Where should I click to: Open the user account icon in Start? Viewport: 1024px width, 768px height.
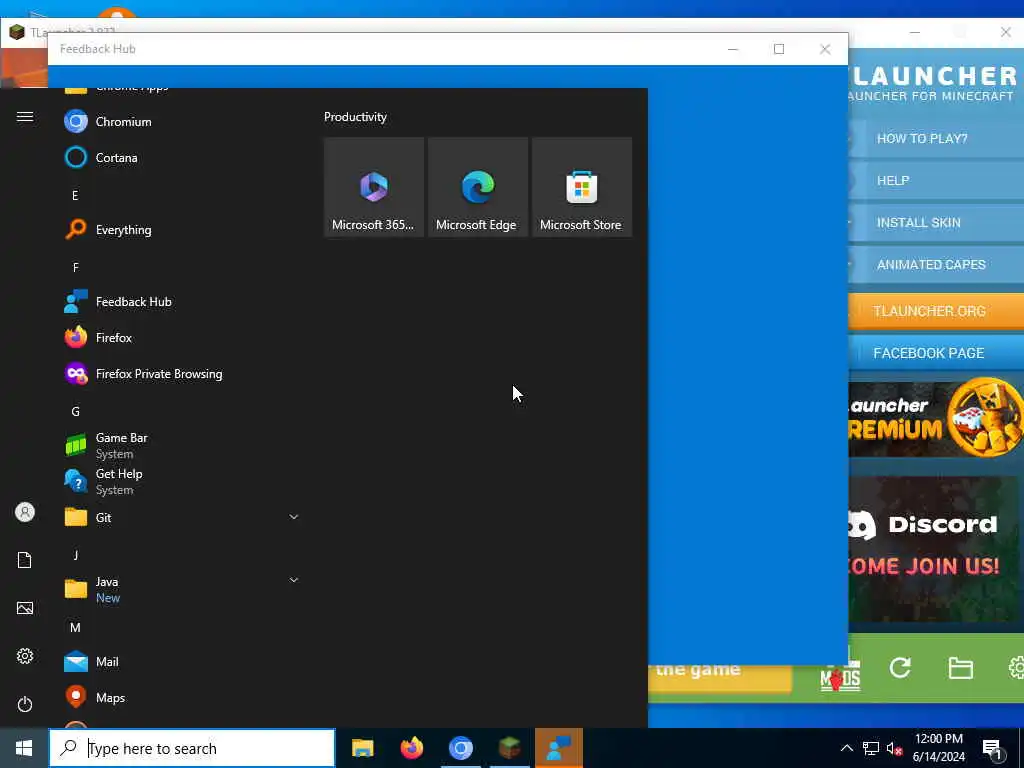pyautogui.click(x=25, y=512)
